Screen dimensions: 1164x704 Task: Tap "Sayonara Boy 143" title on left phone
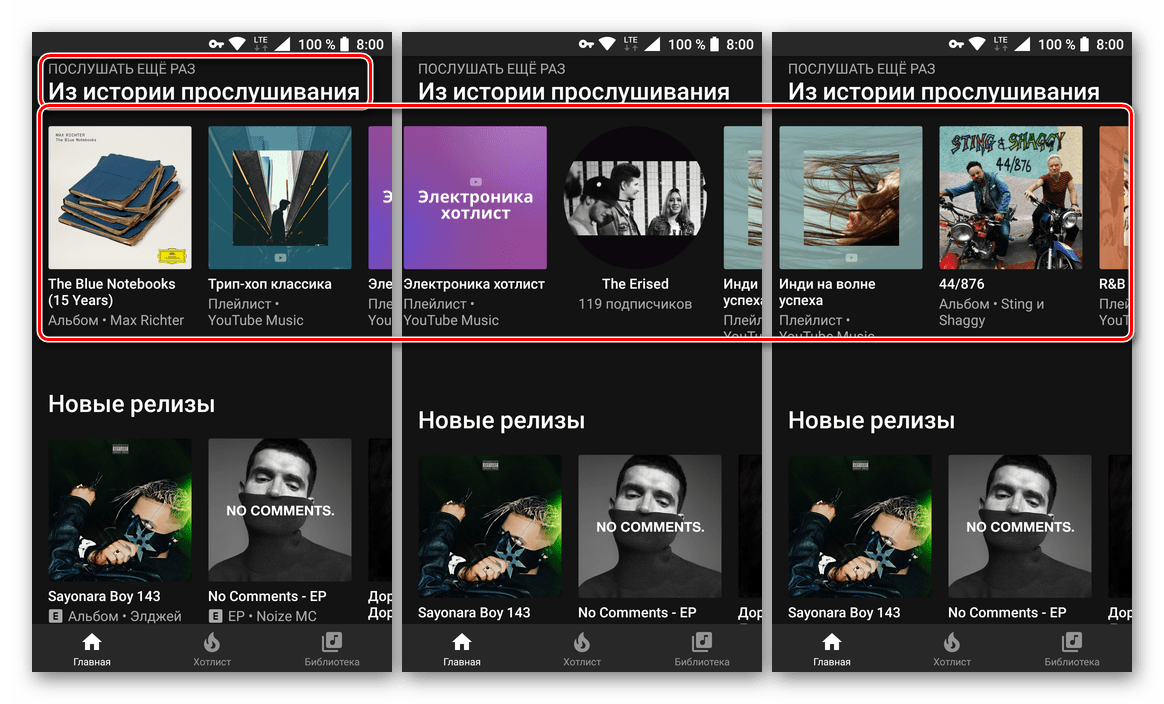pyautogui.click(x=104, y=596)
